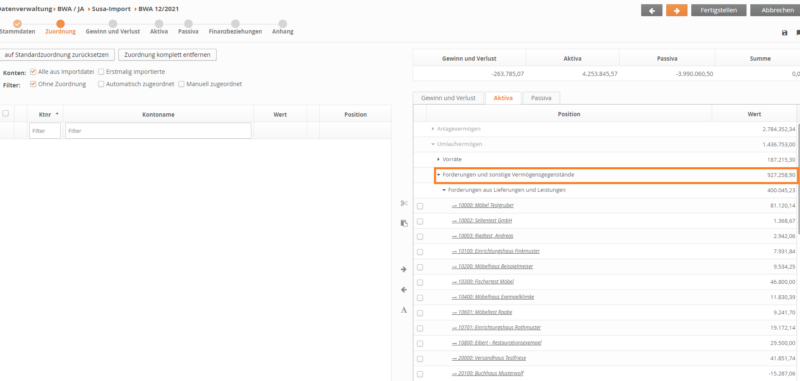This screenshot has width=800, height=381.
Task: Check the box for account 20100
Action: pos(420,374)
